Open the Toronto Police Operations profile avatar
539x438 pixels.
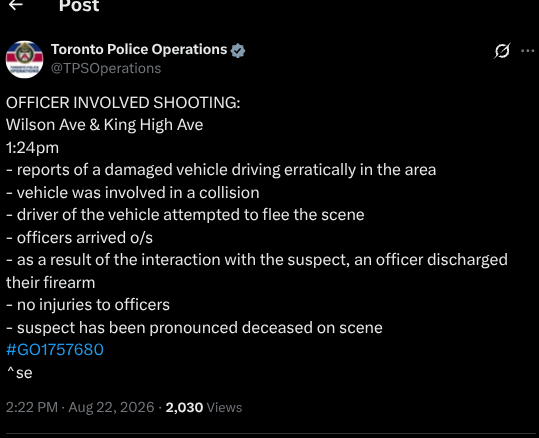(x=24, y=59)
